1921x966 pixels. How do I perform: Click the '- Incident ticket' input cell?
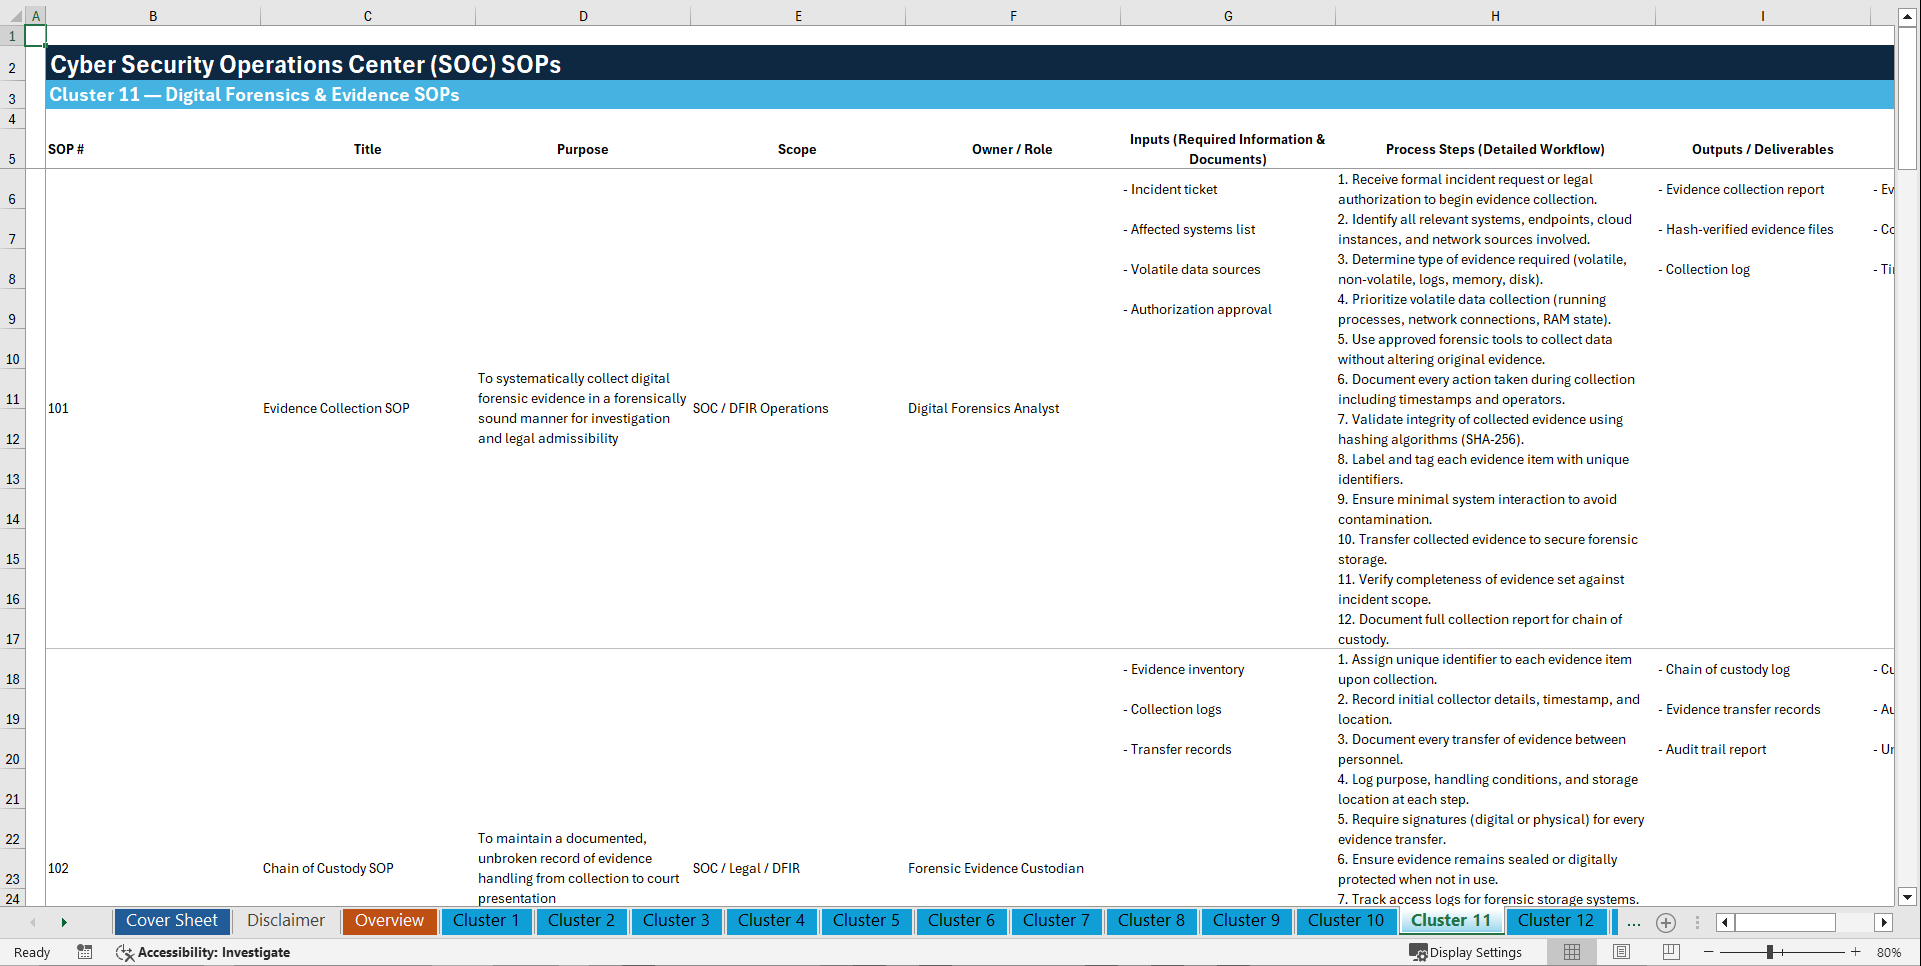pos(1228,189)
